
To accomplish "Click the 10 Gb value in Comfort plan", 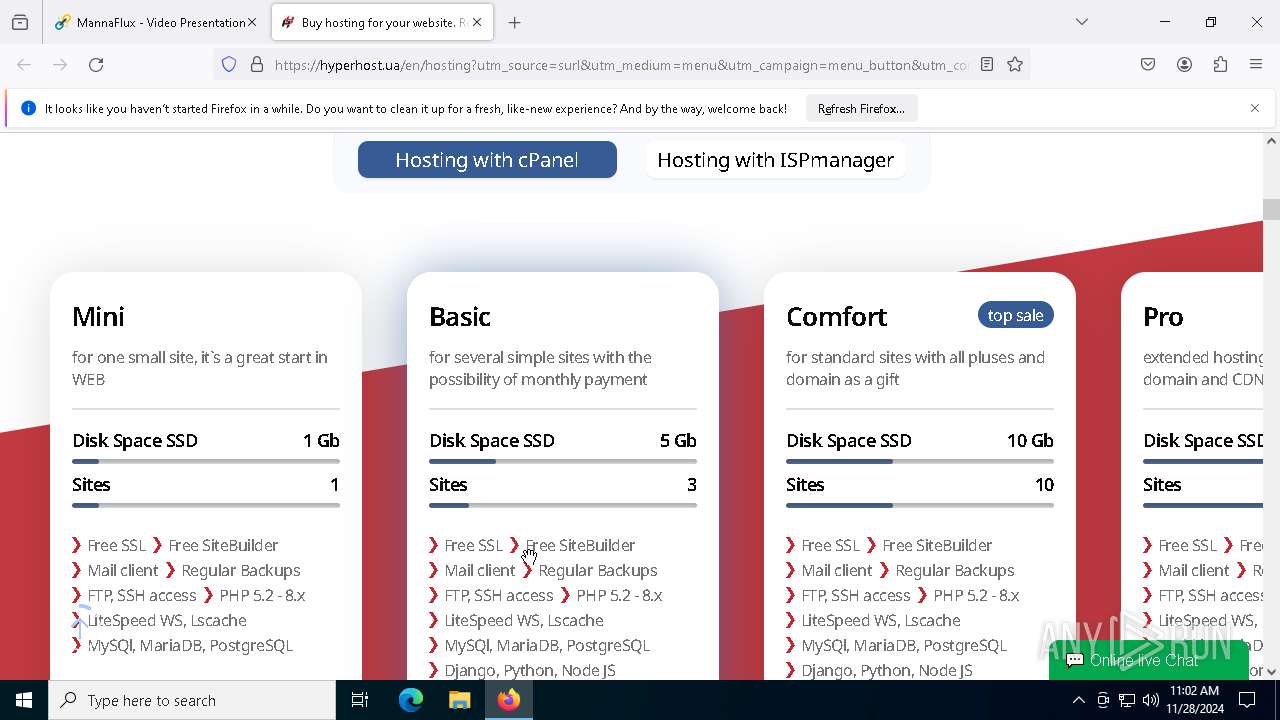I will [x=1030, y=440].
